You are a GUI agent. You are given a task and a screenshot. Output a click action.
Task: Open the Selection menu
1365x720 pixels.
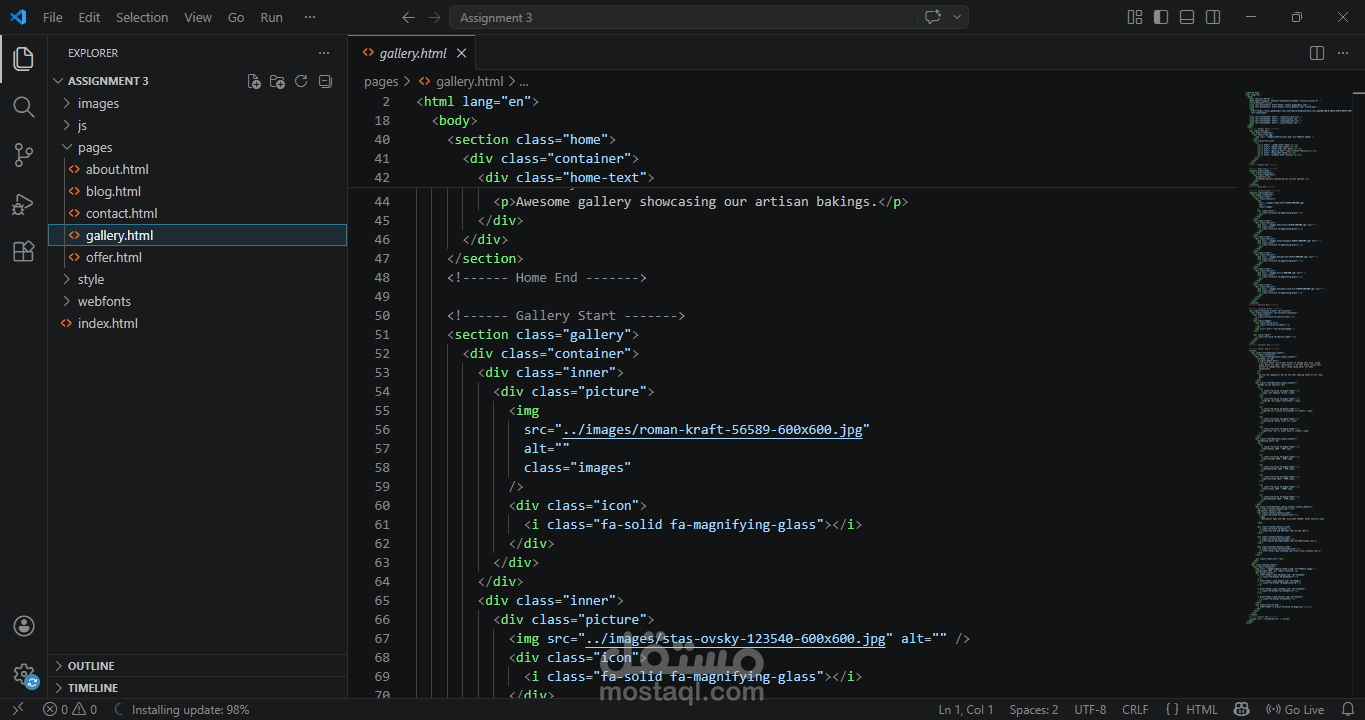pos(142,17)
